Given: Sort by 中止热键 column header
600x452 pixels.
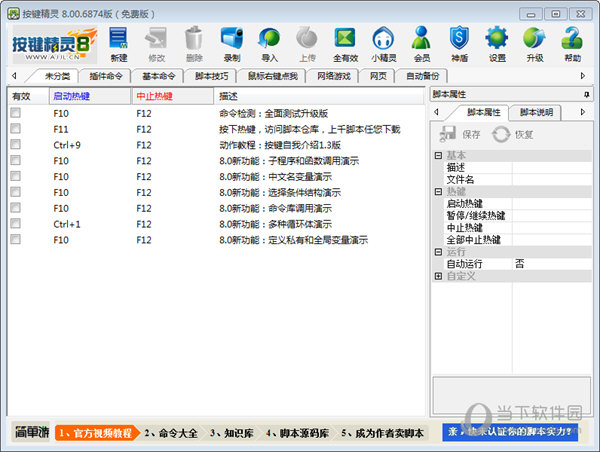Looking at the screenshot, I should coord(173,96).
